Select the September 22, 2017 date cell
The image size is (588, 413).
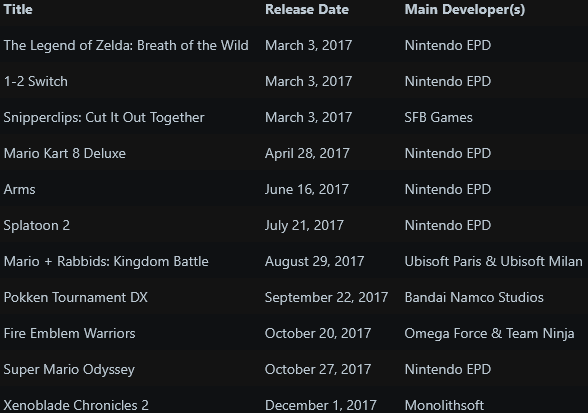pyautogui.click(x=326, y=297)
